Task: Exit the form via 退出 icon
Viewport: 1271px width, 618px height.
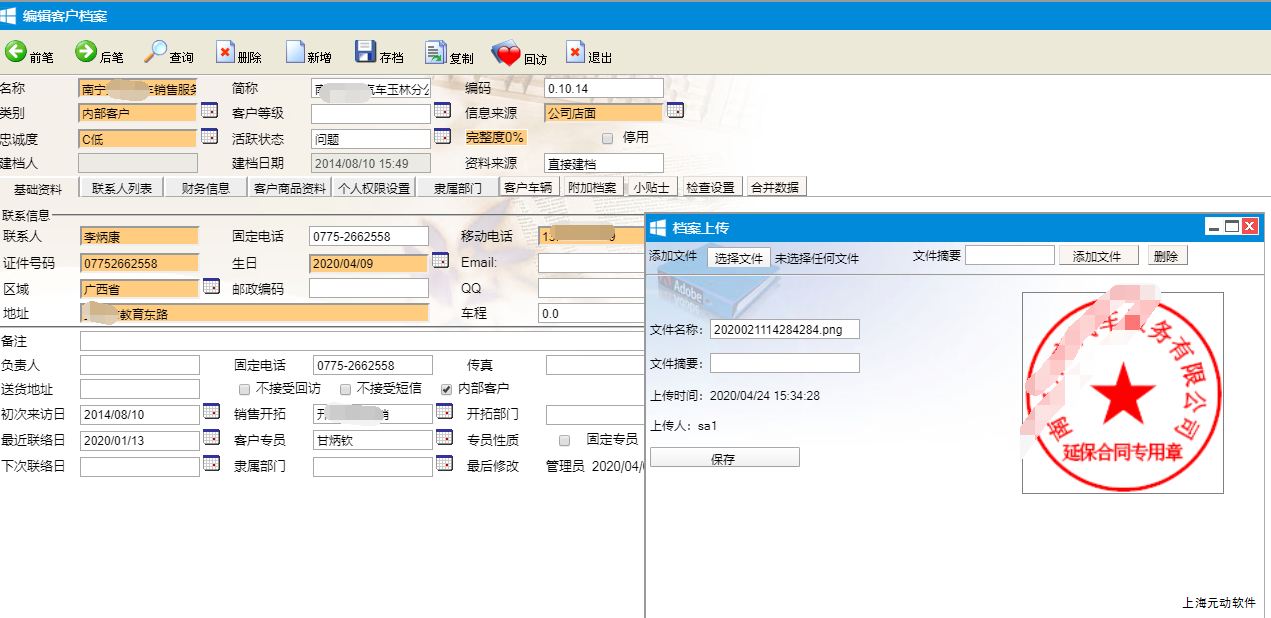Action: pyautogui.click(x=575, y=53)
